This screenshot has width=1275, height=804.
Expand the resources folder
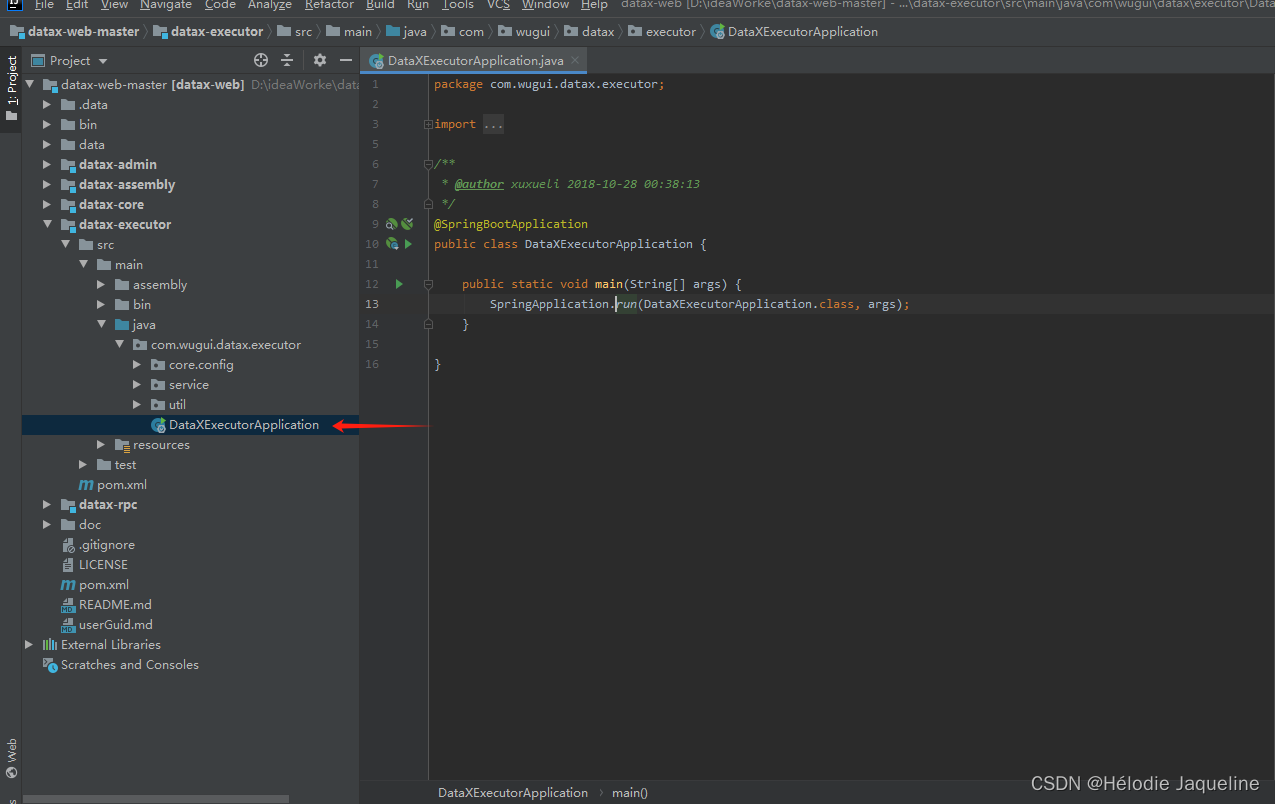click(x=101, y=445)
